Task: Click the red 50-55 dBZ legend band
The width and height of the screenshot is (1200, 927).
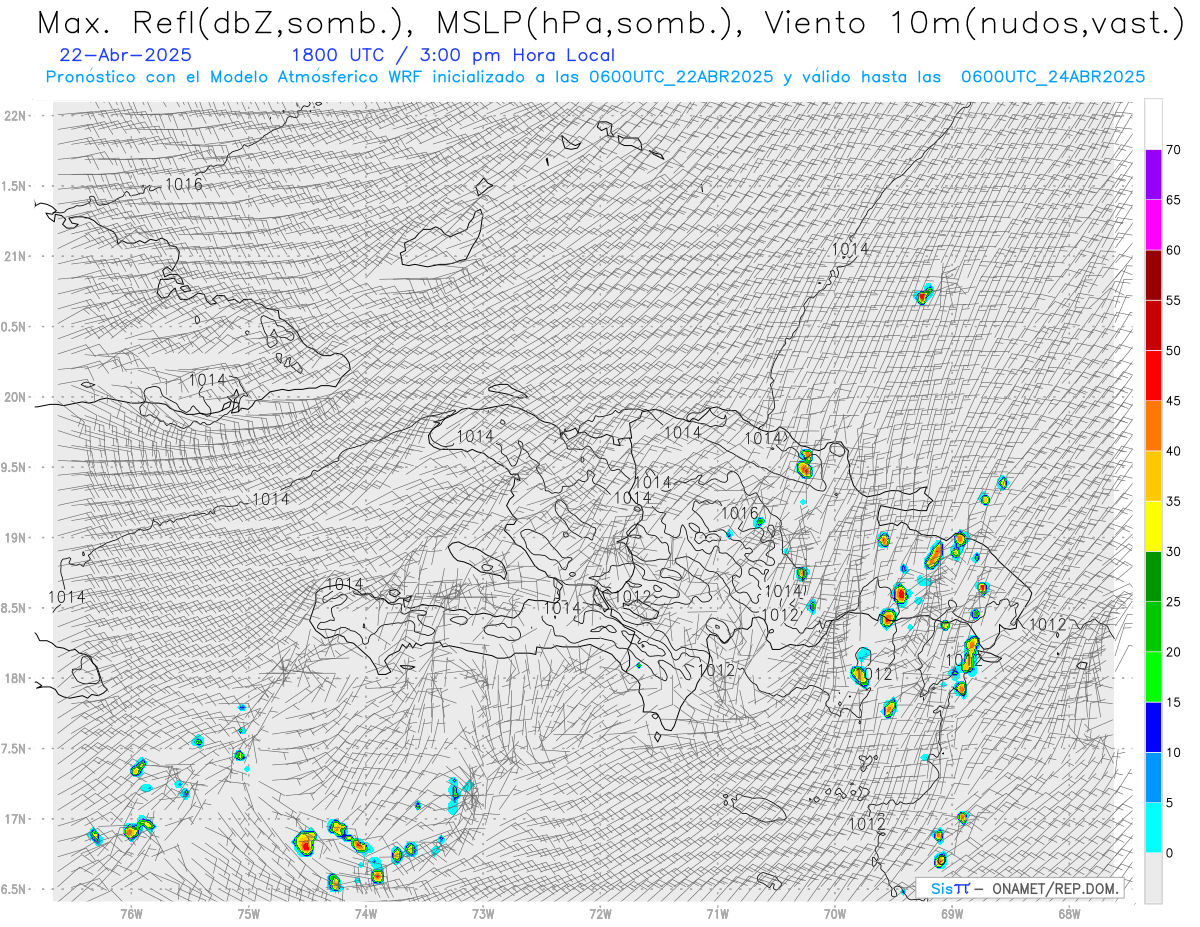Action: click(x=1153, y=325)
